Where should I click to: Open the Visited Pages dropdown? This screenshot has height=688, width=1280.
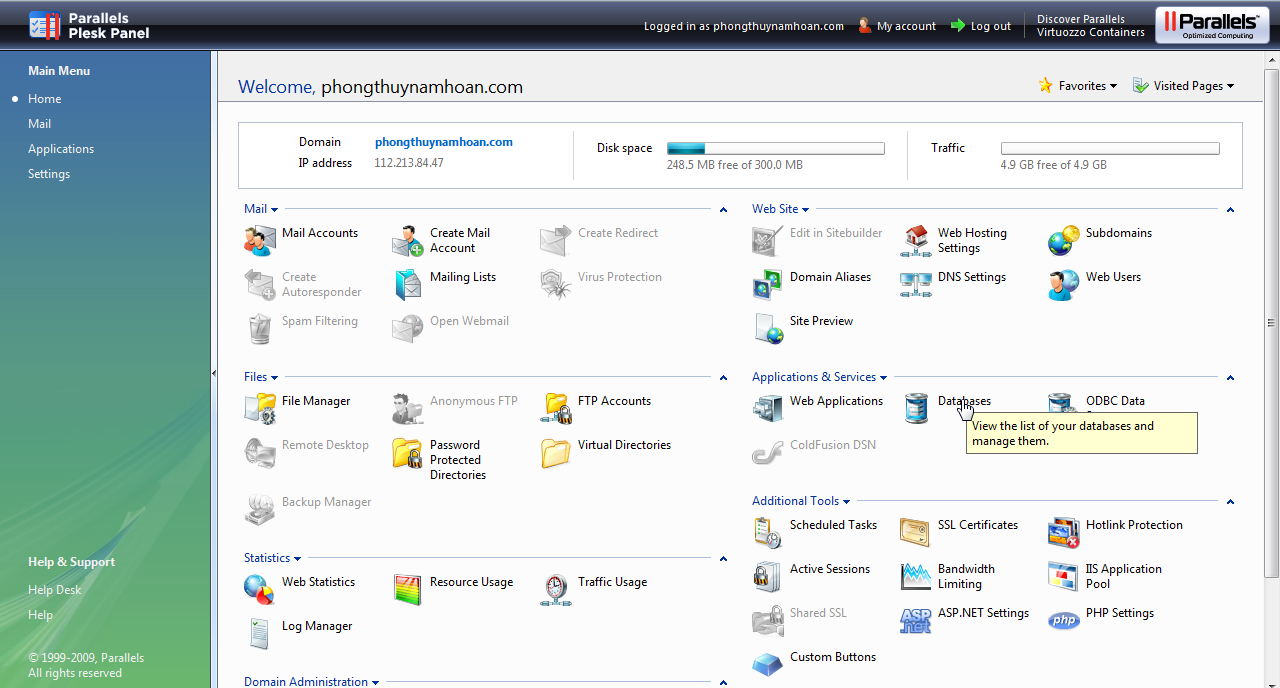pos(1184,86)
